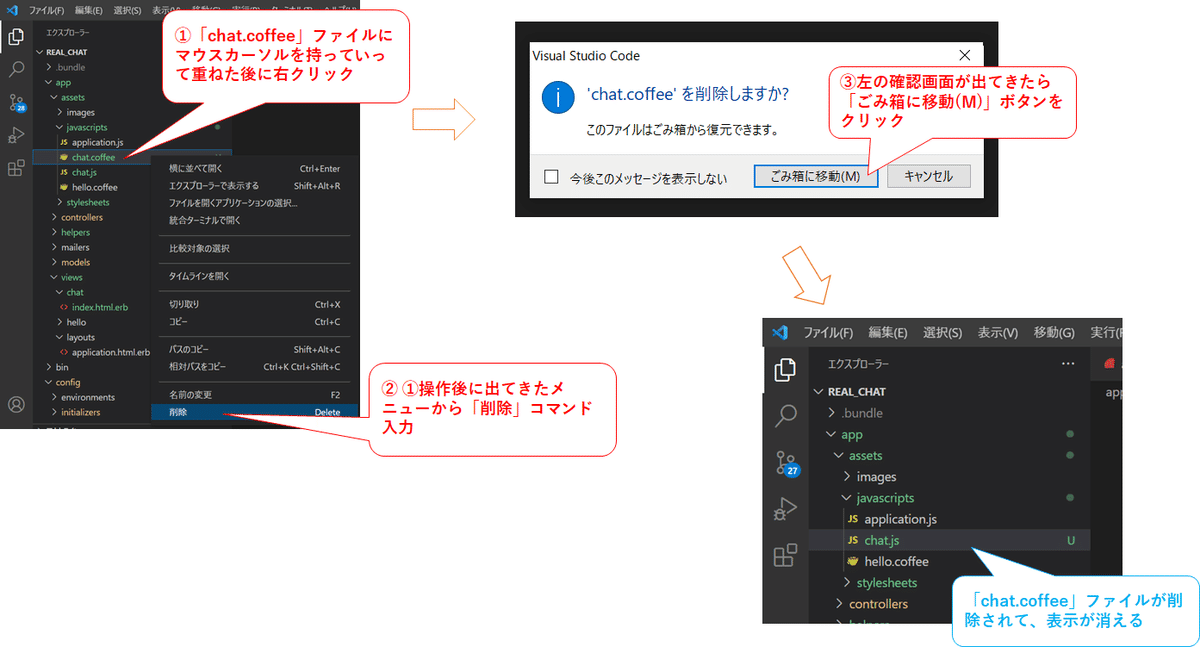Expand stylesheets folder in the badge-27 window

click(x=847, y=583)
